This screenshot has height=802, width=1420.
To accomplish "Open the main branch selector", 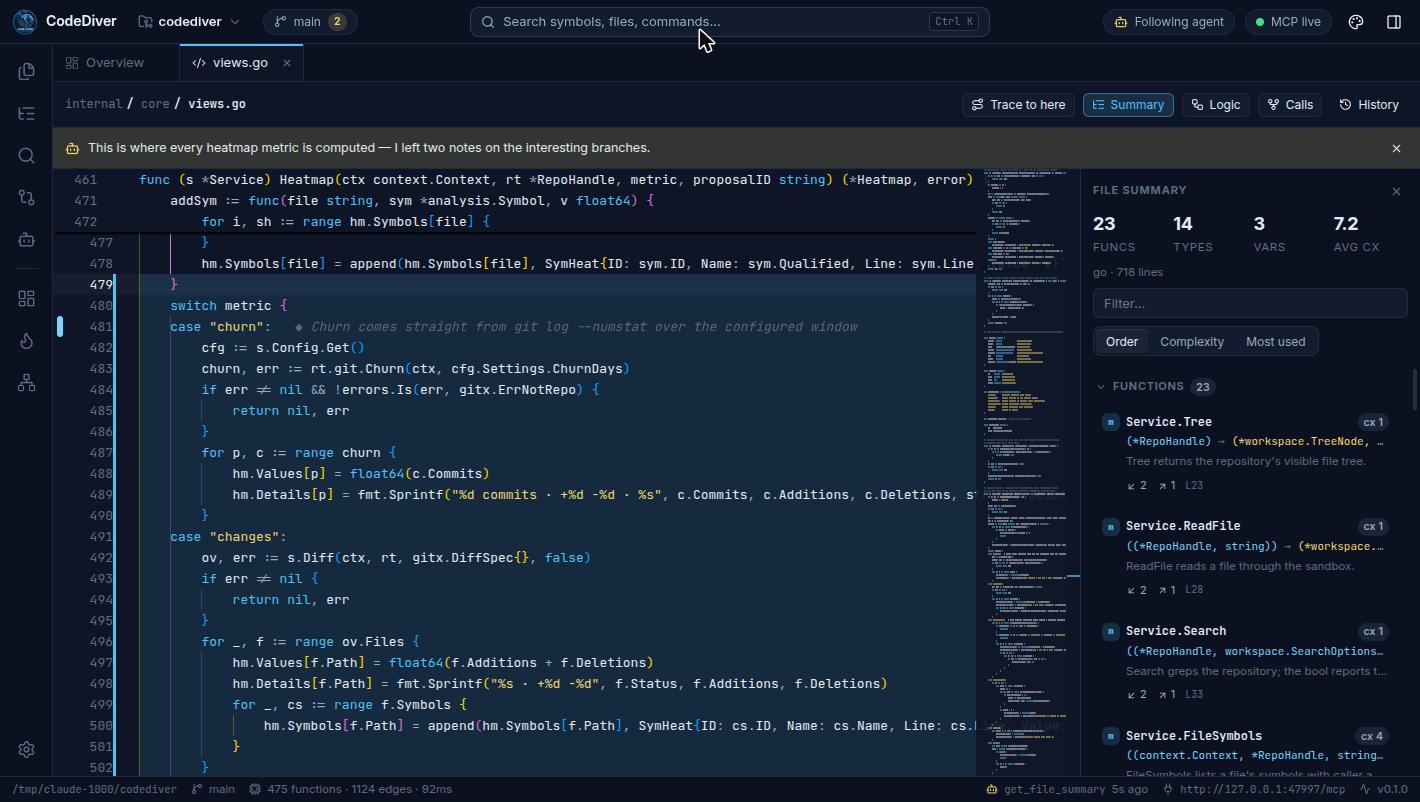I will [310, 21].
